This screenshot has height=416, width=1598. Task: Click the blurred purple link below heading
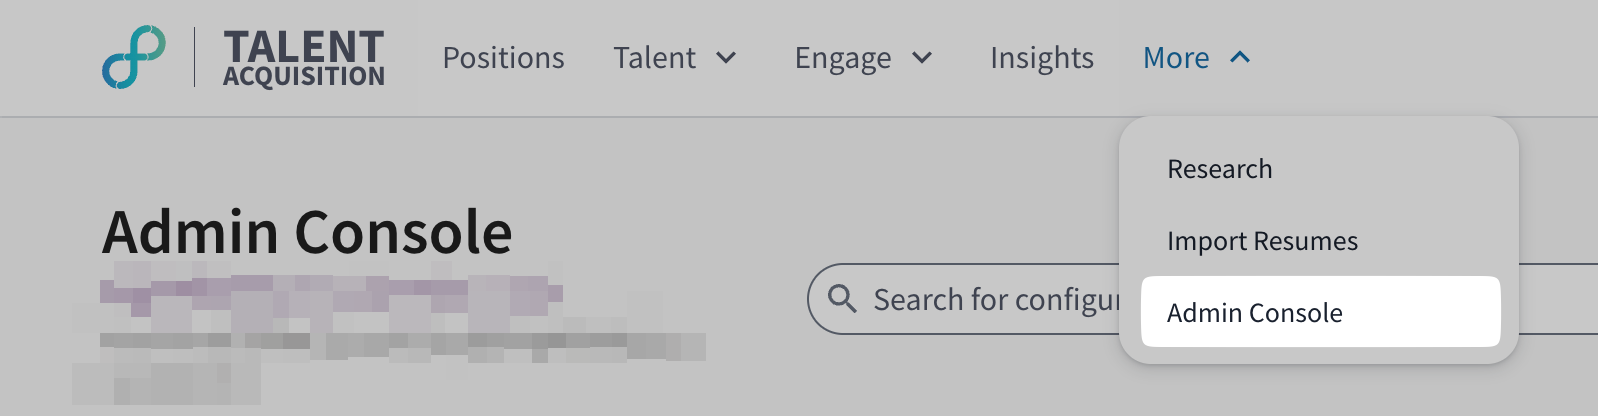tap(330, 291)
